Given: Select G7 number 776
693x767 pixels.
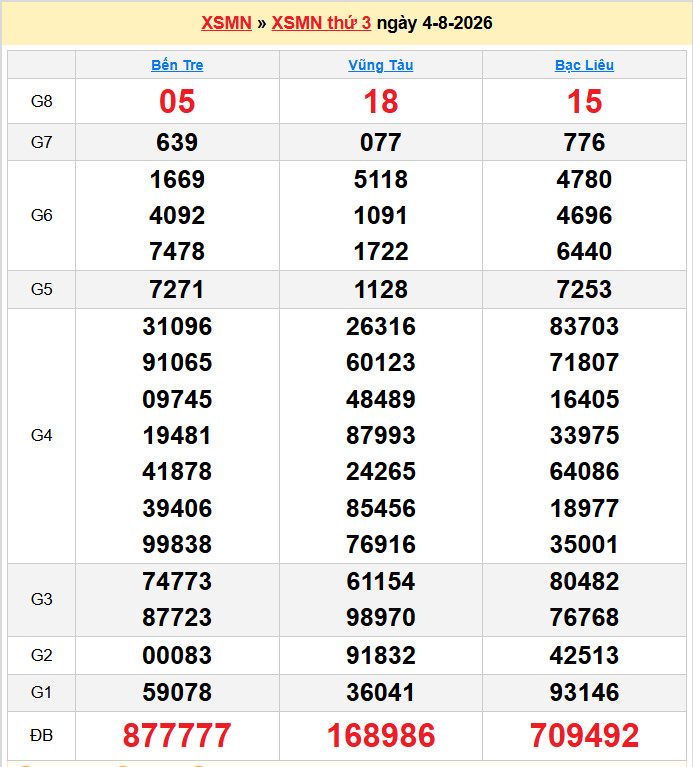Looking at the screenshot, I should coord(584,142).
